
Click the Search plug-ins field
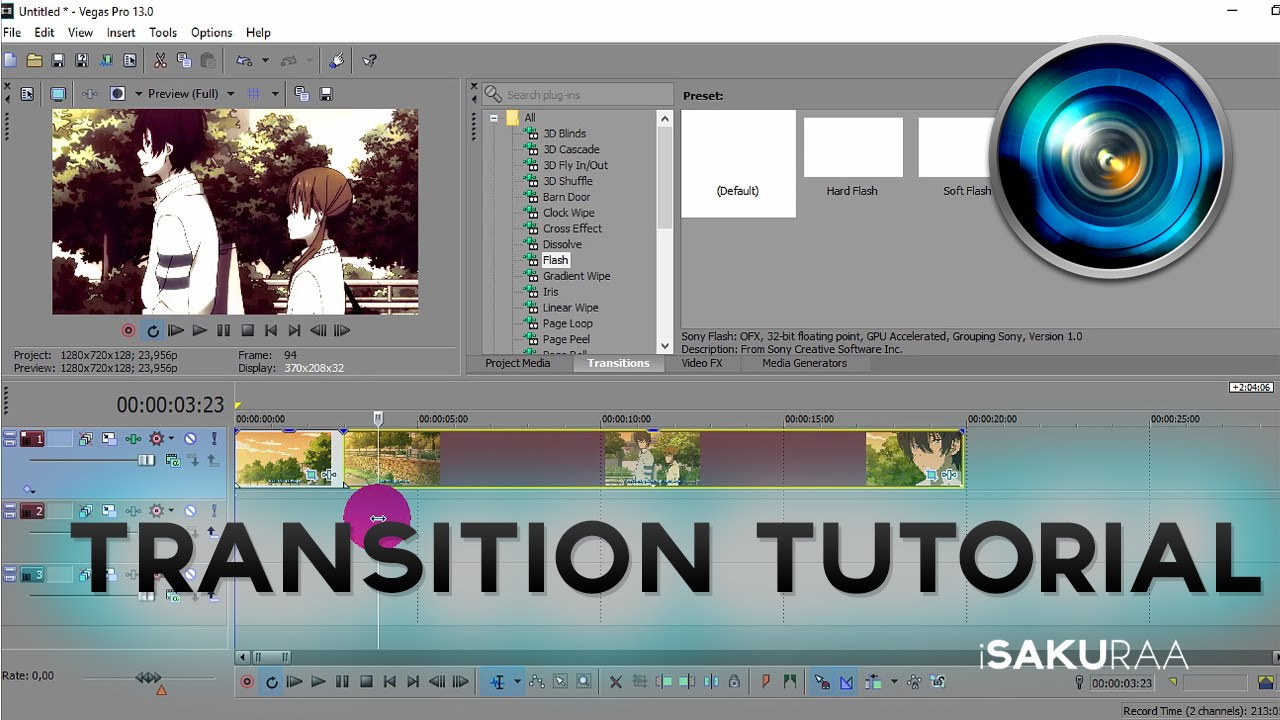point(578,95)
